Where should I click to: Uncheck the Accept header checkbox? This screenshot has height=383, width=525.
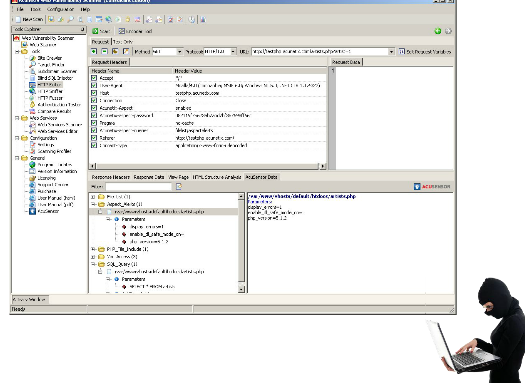(94, 78)
